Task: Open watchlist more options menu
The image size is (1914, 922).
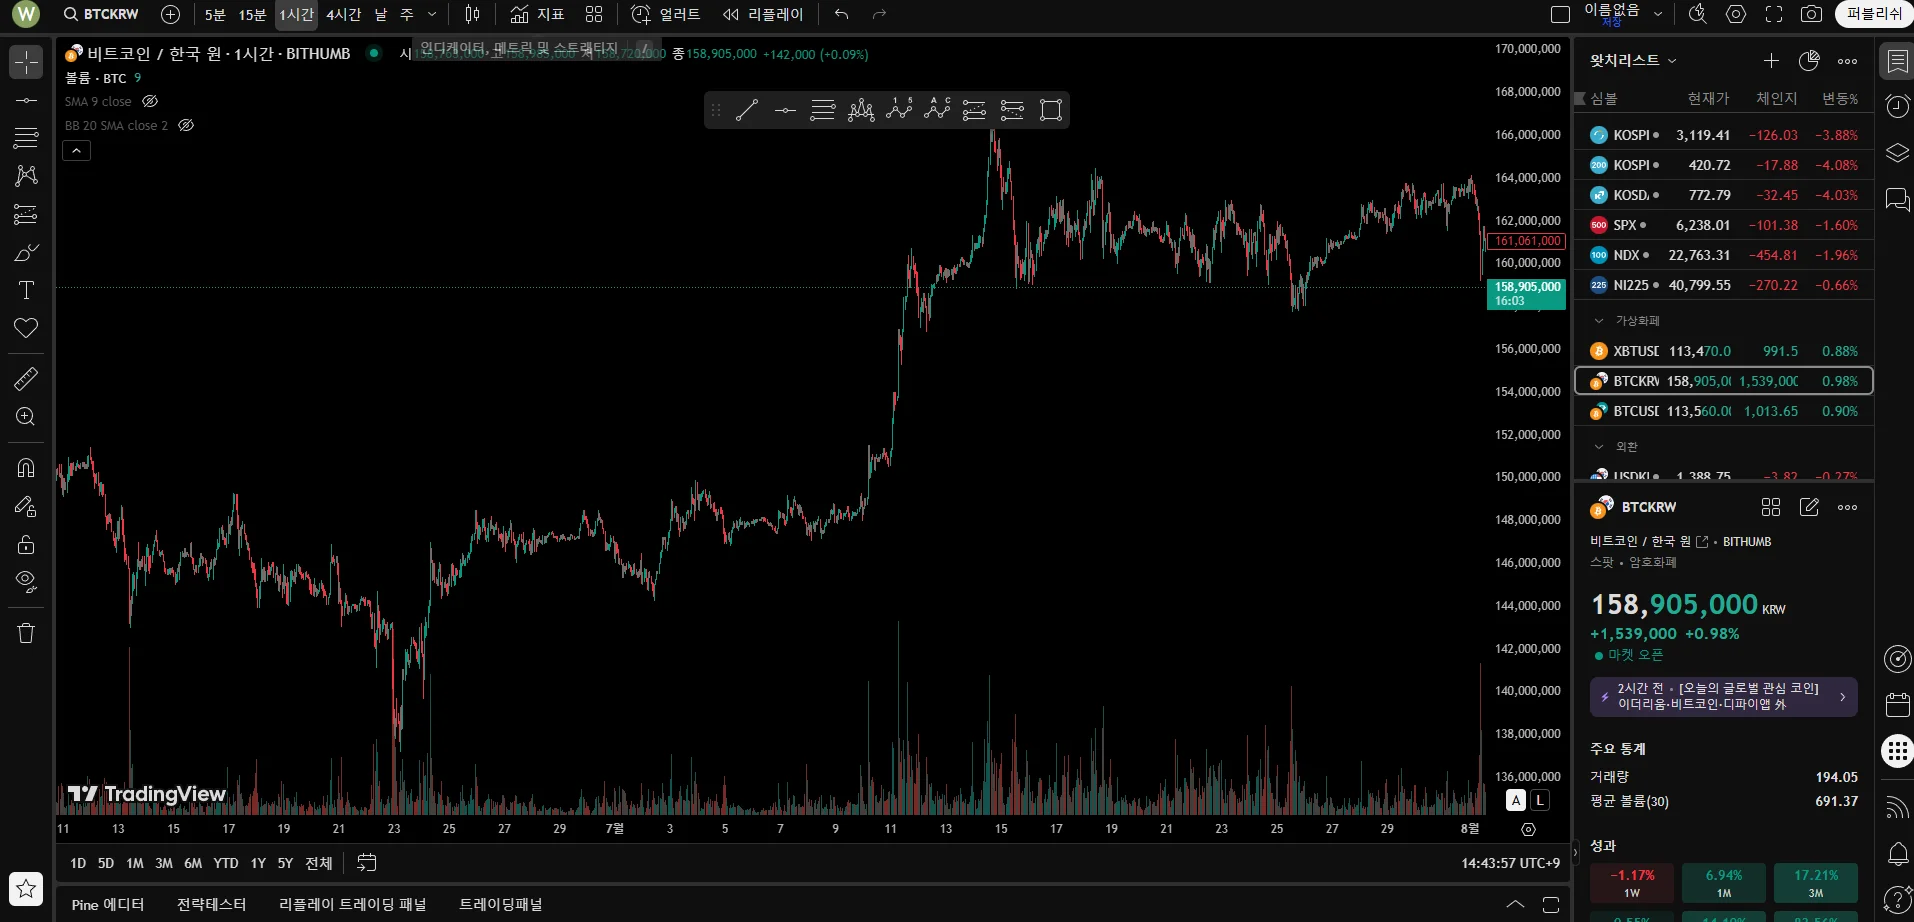Action: 1848,61
